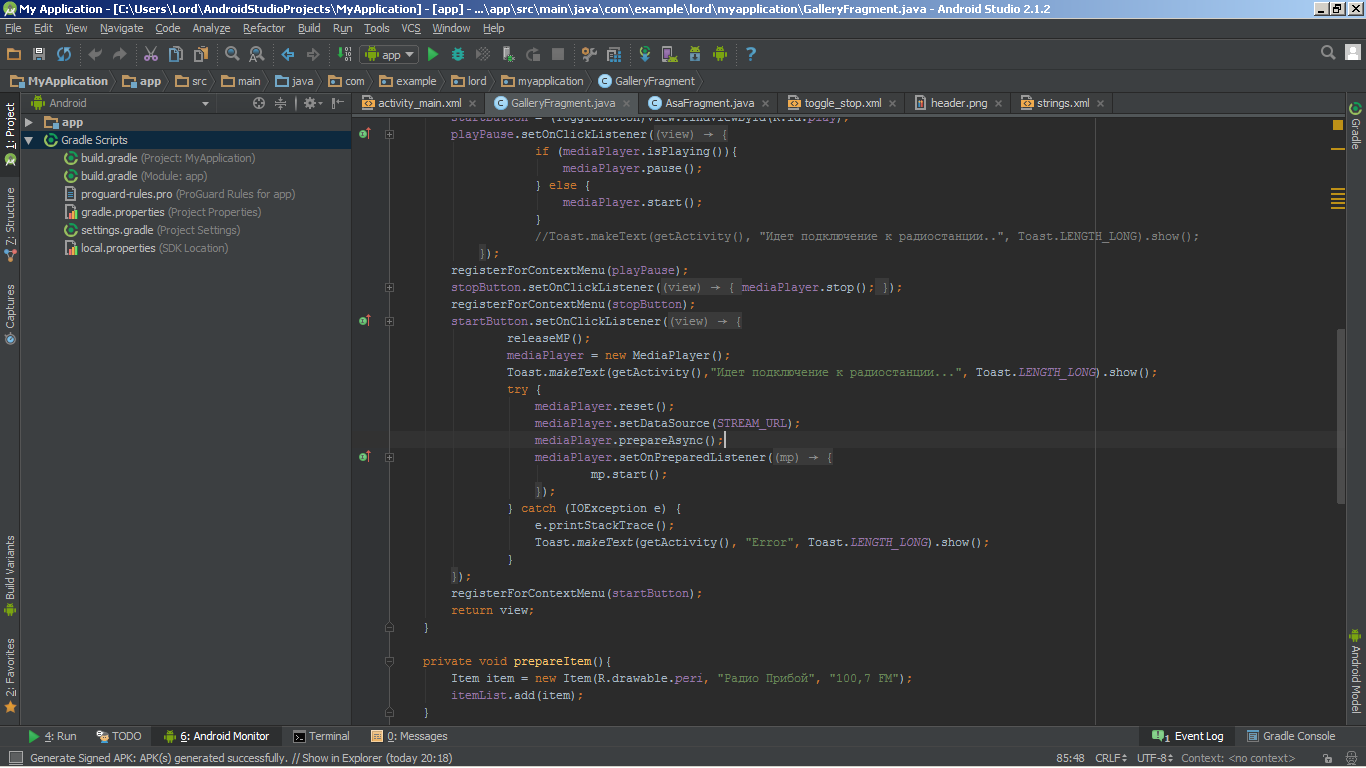1366x768 pixels.
Task: Click the Redo arrow in toolbar
Action: click(x=120, y=54)
